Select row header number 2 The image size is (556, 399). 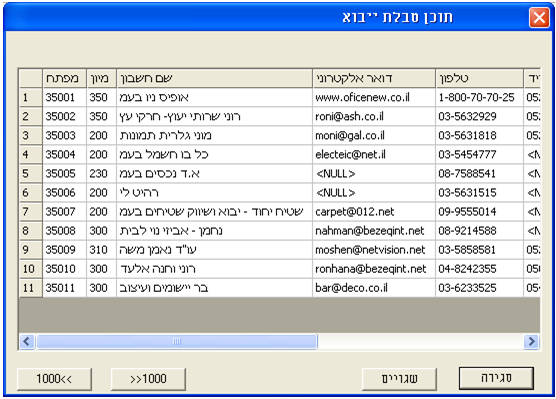(x=31, y=116)
